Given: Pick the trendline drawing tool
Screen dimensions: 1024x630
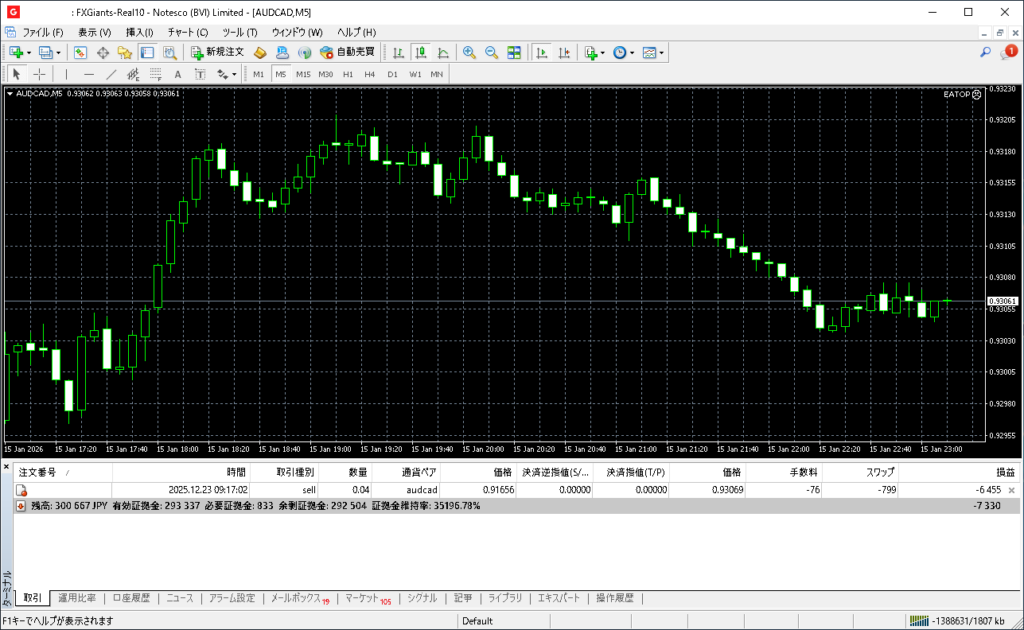Looking at the screenshot, I should click(111, 74).
